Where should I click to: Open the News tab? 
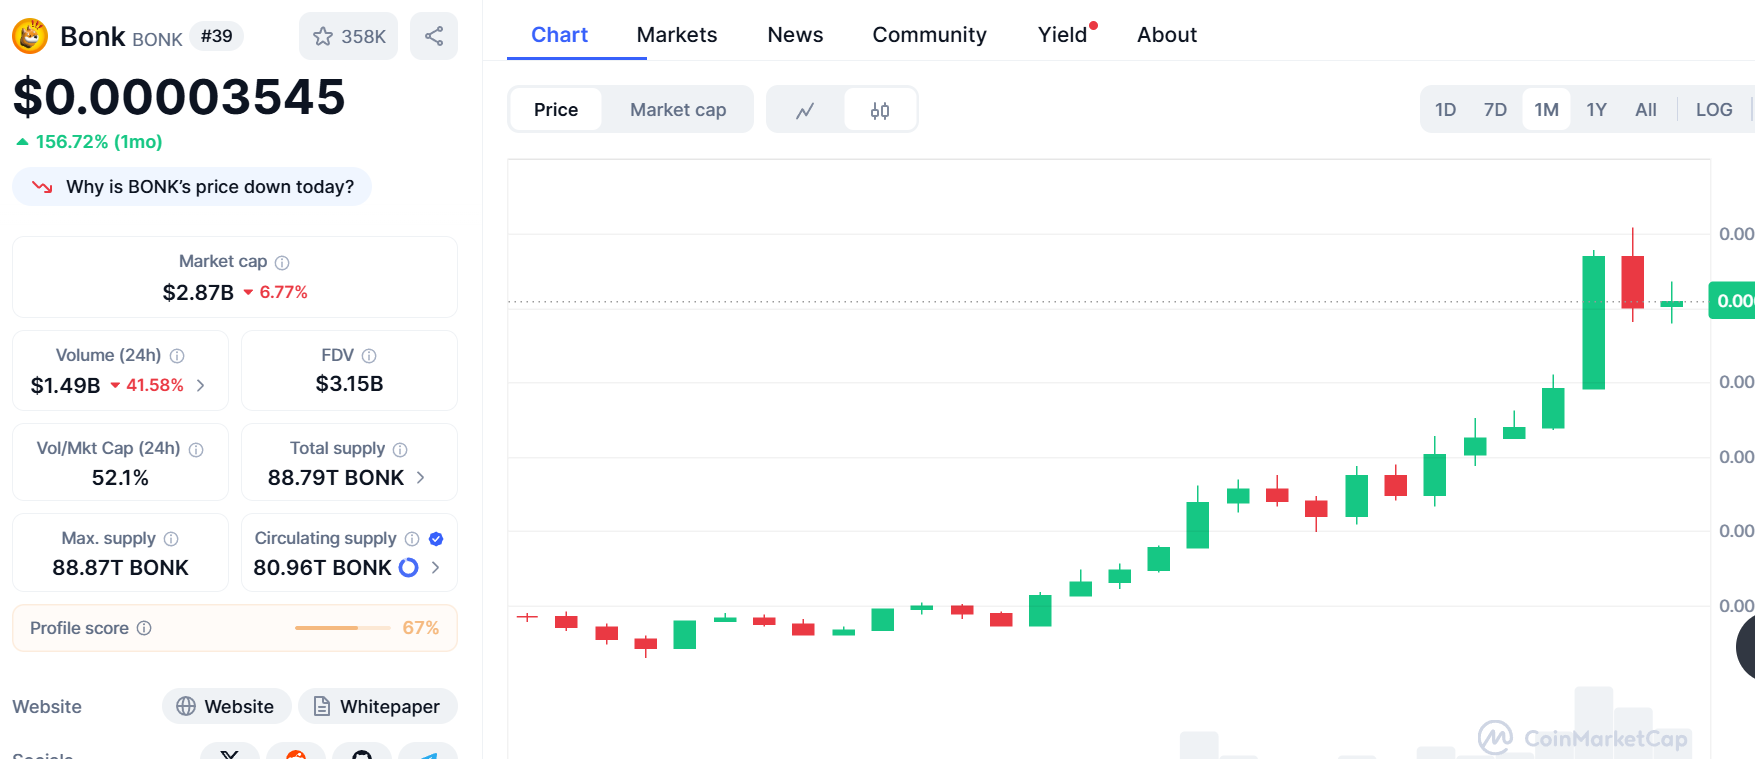pos(795,35)
